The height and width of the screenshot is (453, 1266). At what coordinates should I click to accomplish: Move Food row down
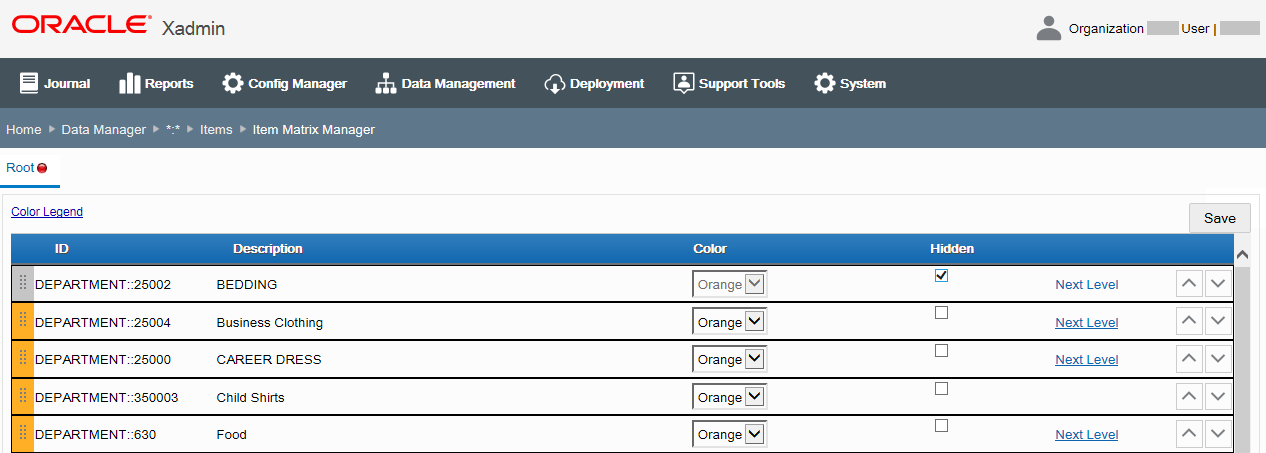tap(1218, 434)
